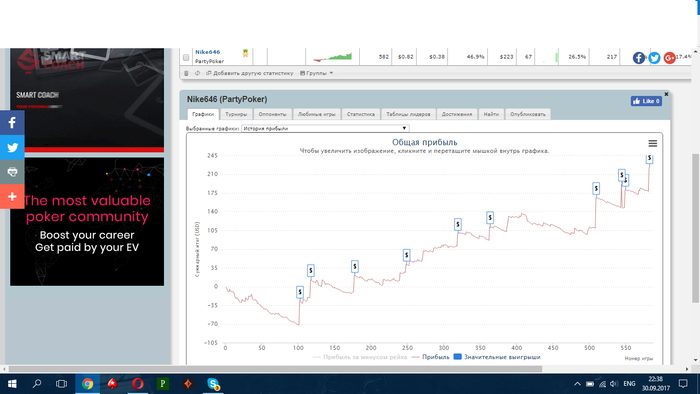Viewport: 700px width, 394px height.
Task: Click the print button in side share bar
Action: click(x=12, y=172)
